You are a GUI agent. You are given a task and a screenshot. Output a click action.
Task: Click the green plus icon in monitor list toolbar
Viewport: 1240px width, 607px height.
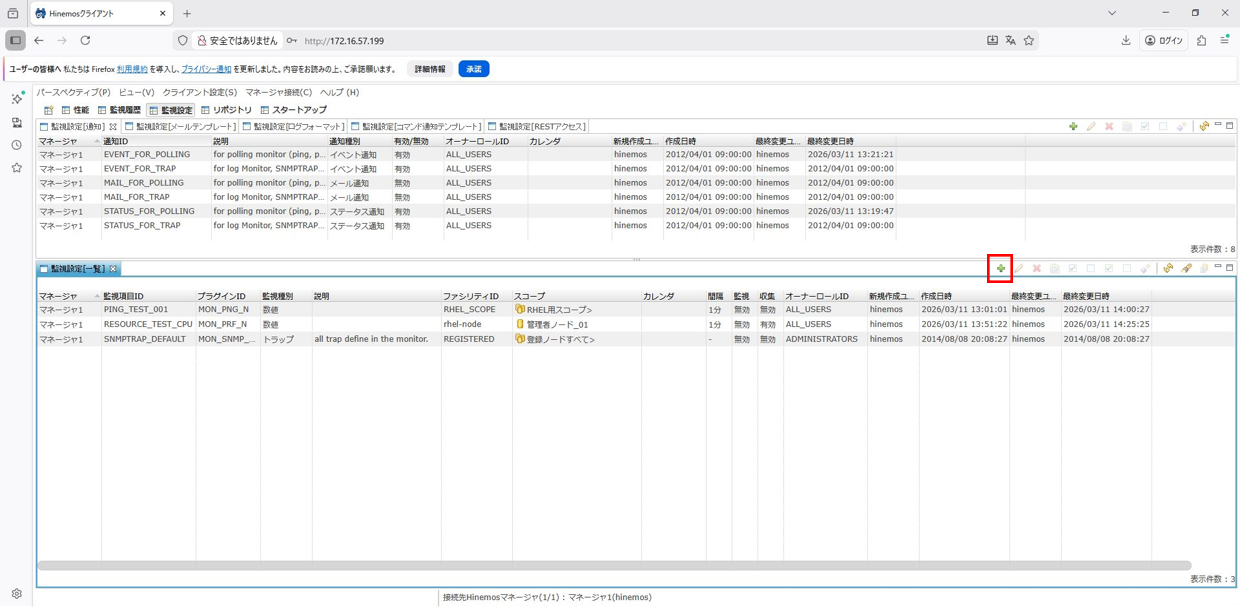tap(1000, 268)
